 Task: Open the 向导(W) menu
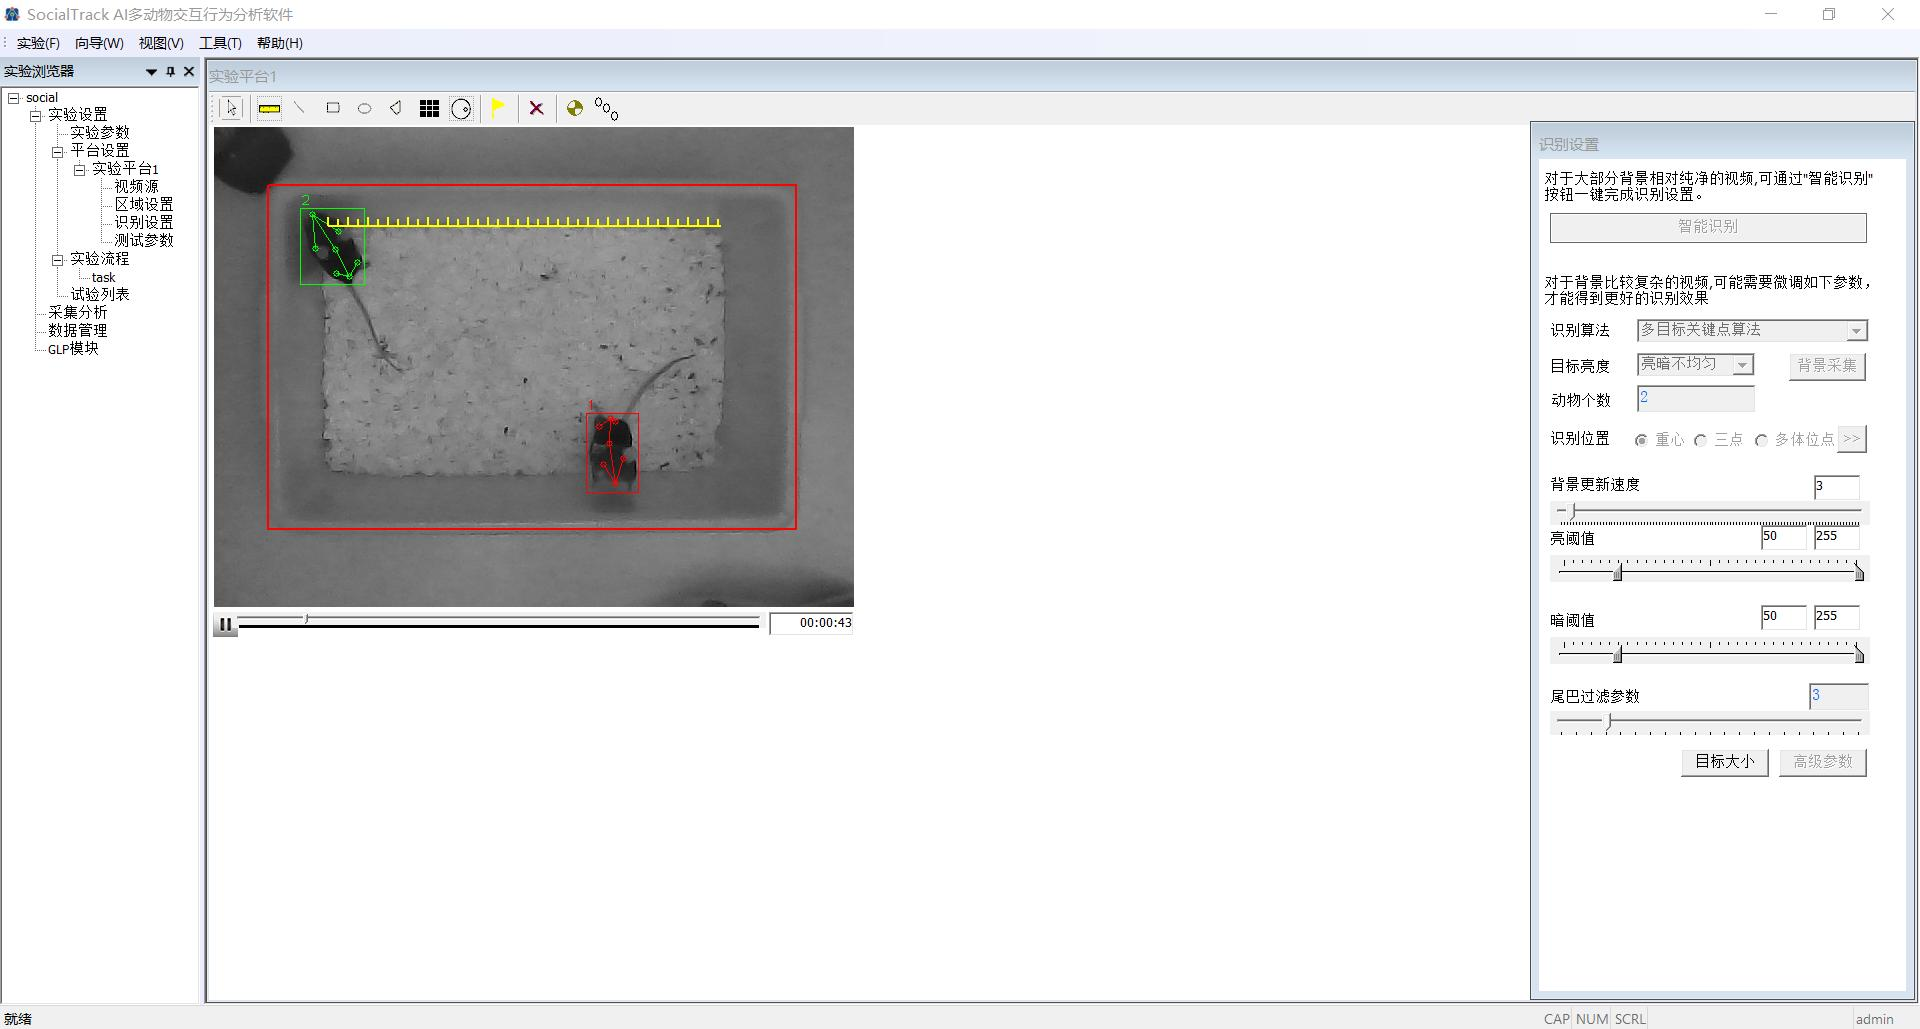click(x=99, y=43)
